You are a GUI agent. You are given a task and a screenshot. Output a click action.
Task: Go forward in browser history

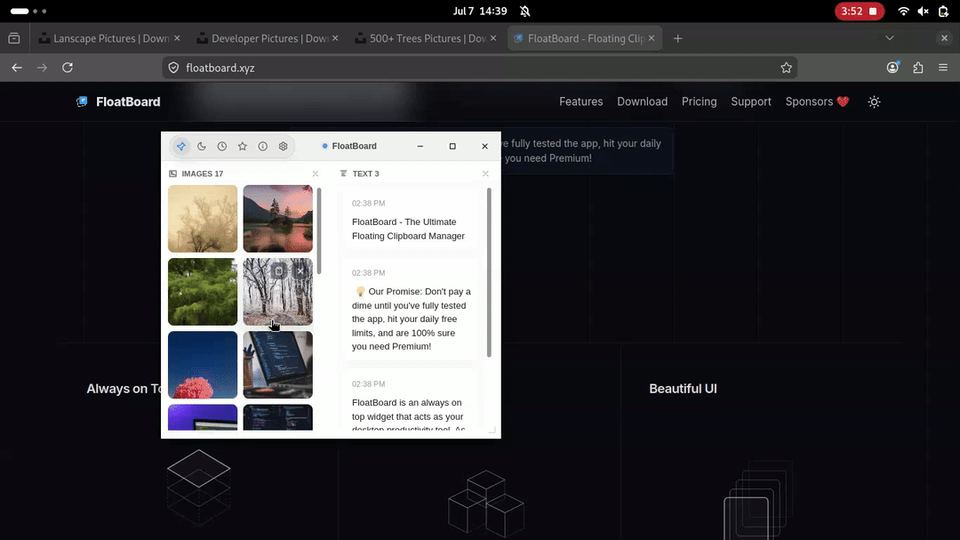(42, 68)
